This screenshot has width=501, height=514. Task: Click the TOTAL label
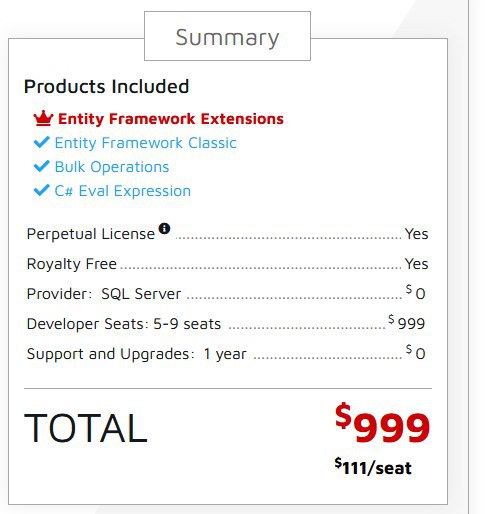pyautogui.click(x=86, y=428)
